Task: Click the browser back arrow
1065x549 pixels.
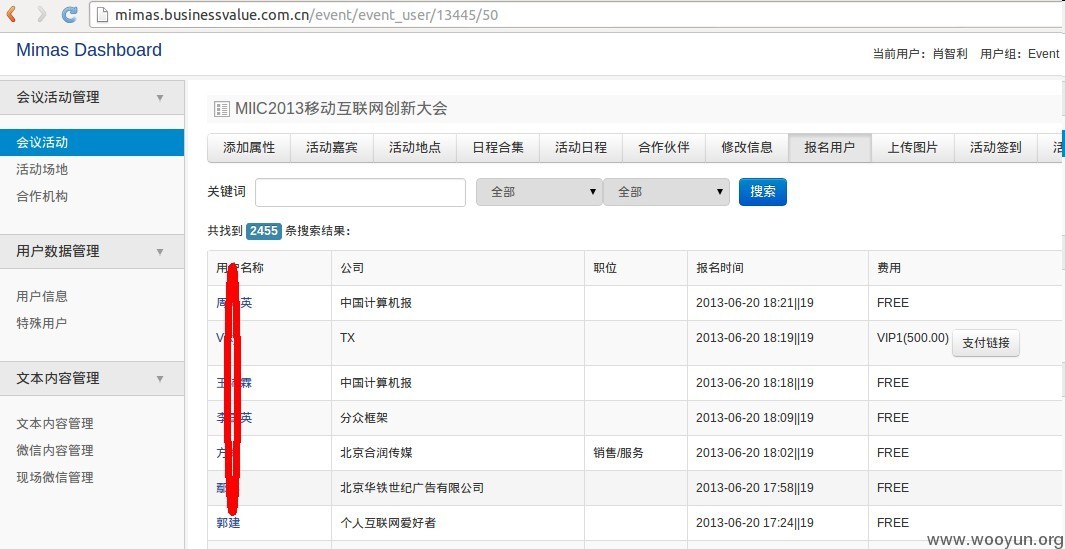Action: [x=11, y=14]
